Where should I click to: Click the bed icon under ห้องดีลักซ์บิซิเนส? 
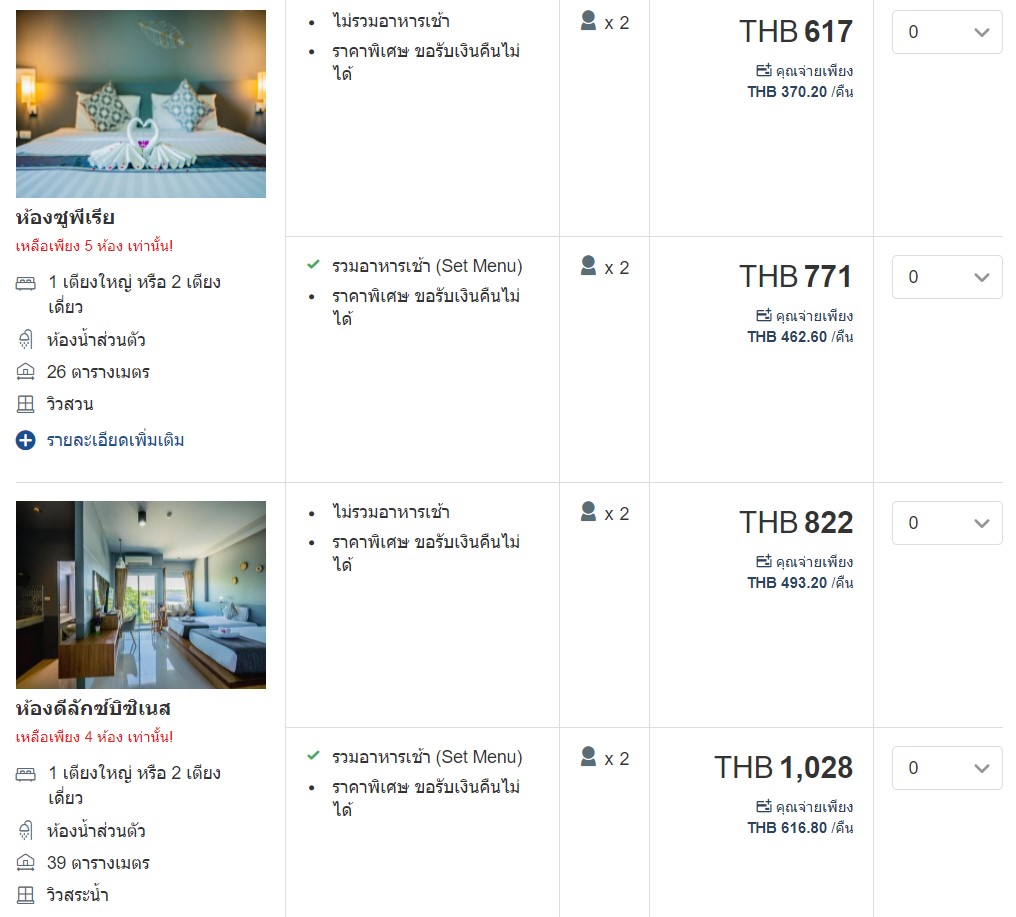coord(26,774)
